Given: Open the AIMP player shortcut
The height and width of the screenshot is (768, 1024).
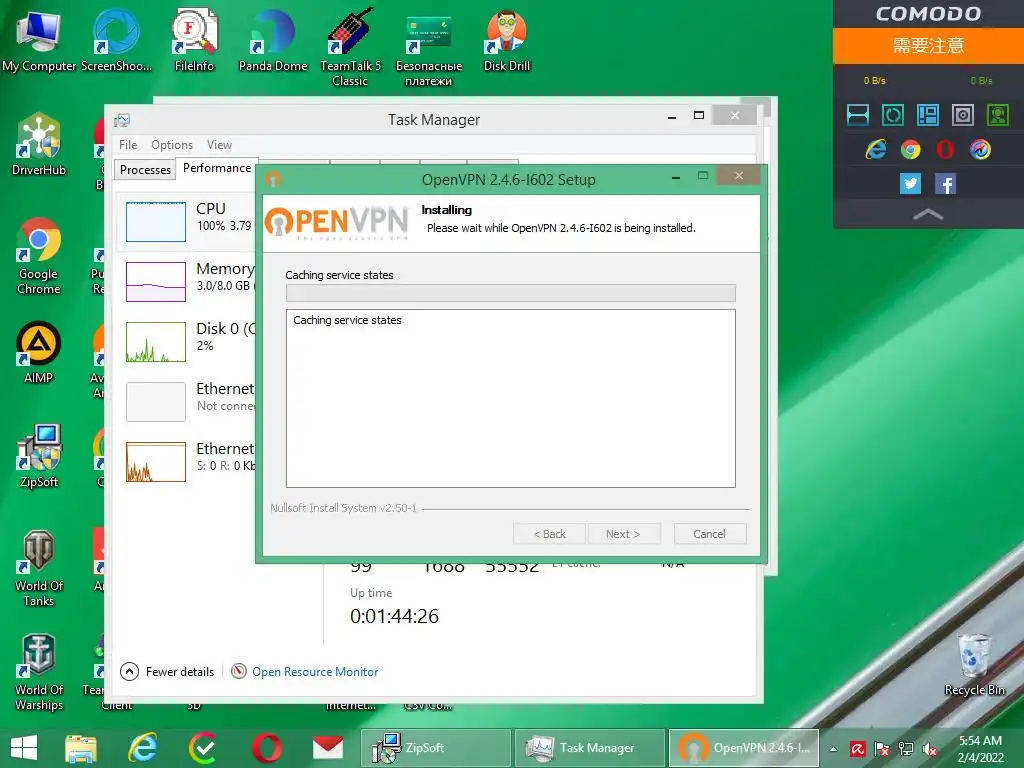Looking at the screenshot, I should (39, 353).
